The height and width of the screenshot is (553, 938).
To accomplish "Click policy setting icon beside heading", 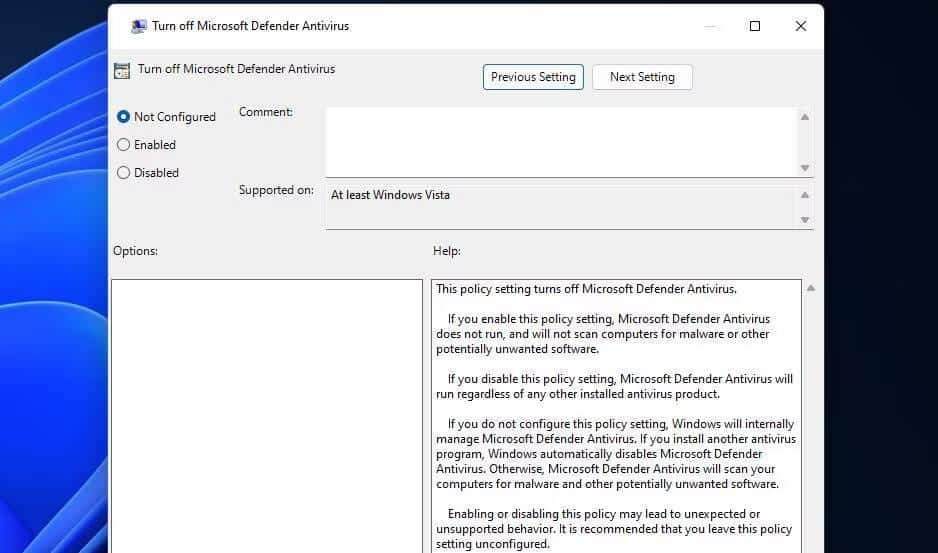I will click(122, 71).
